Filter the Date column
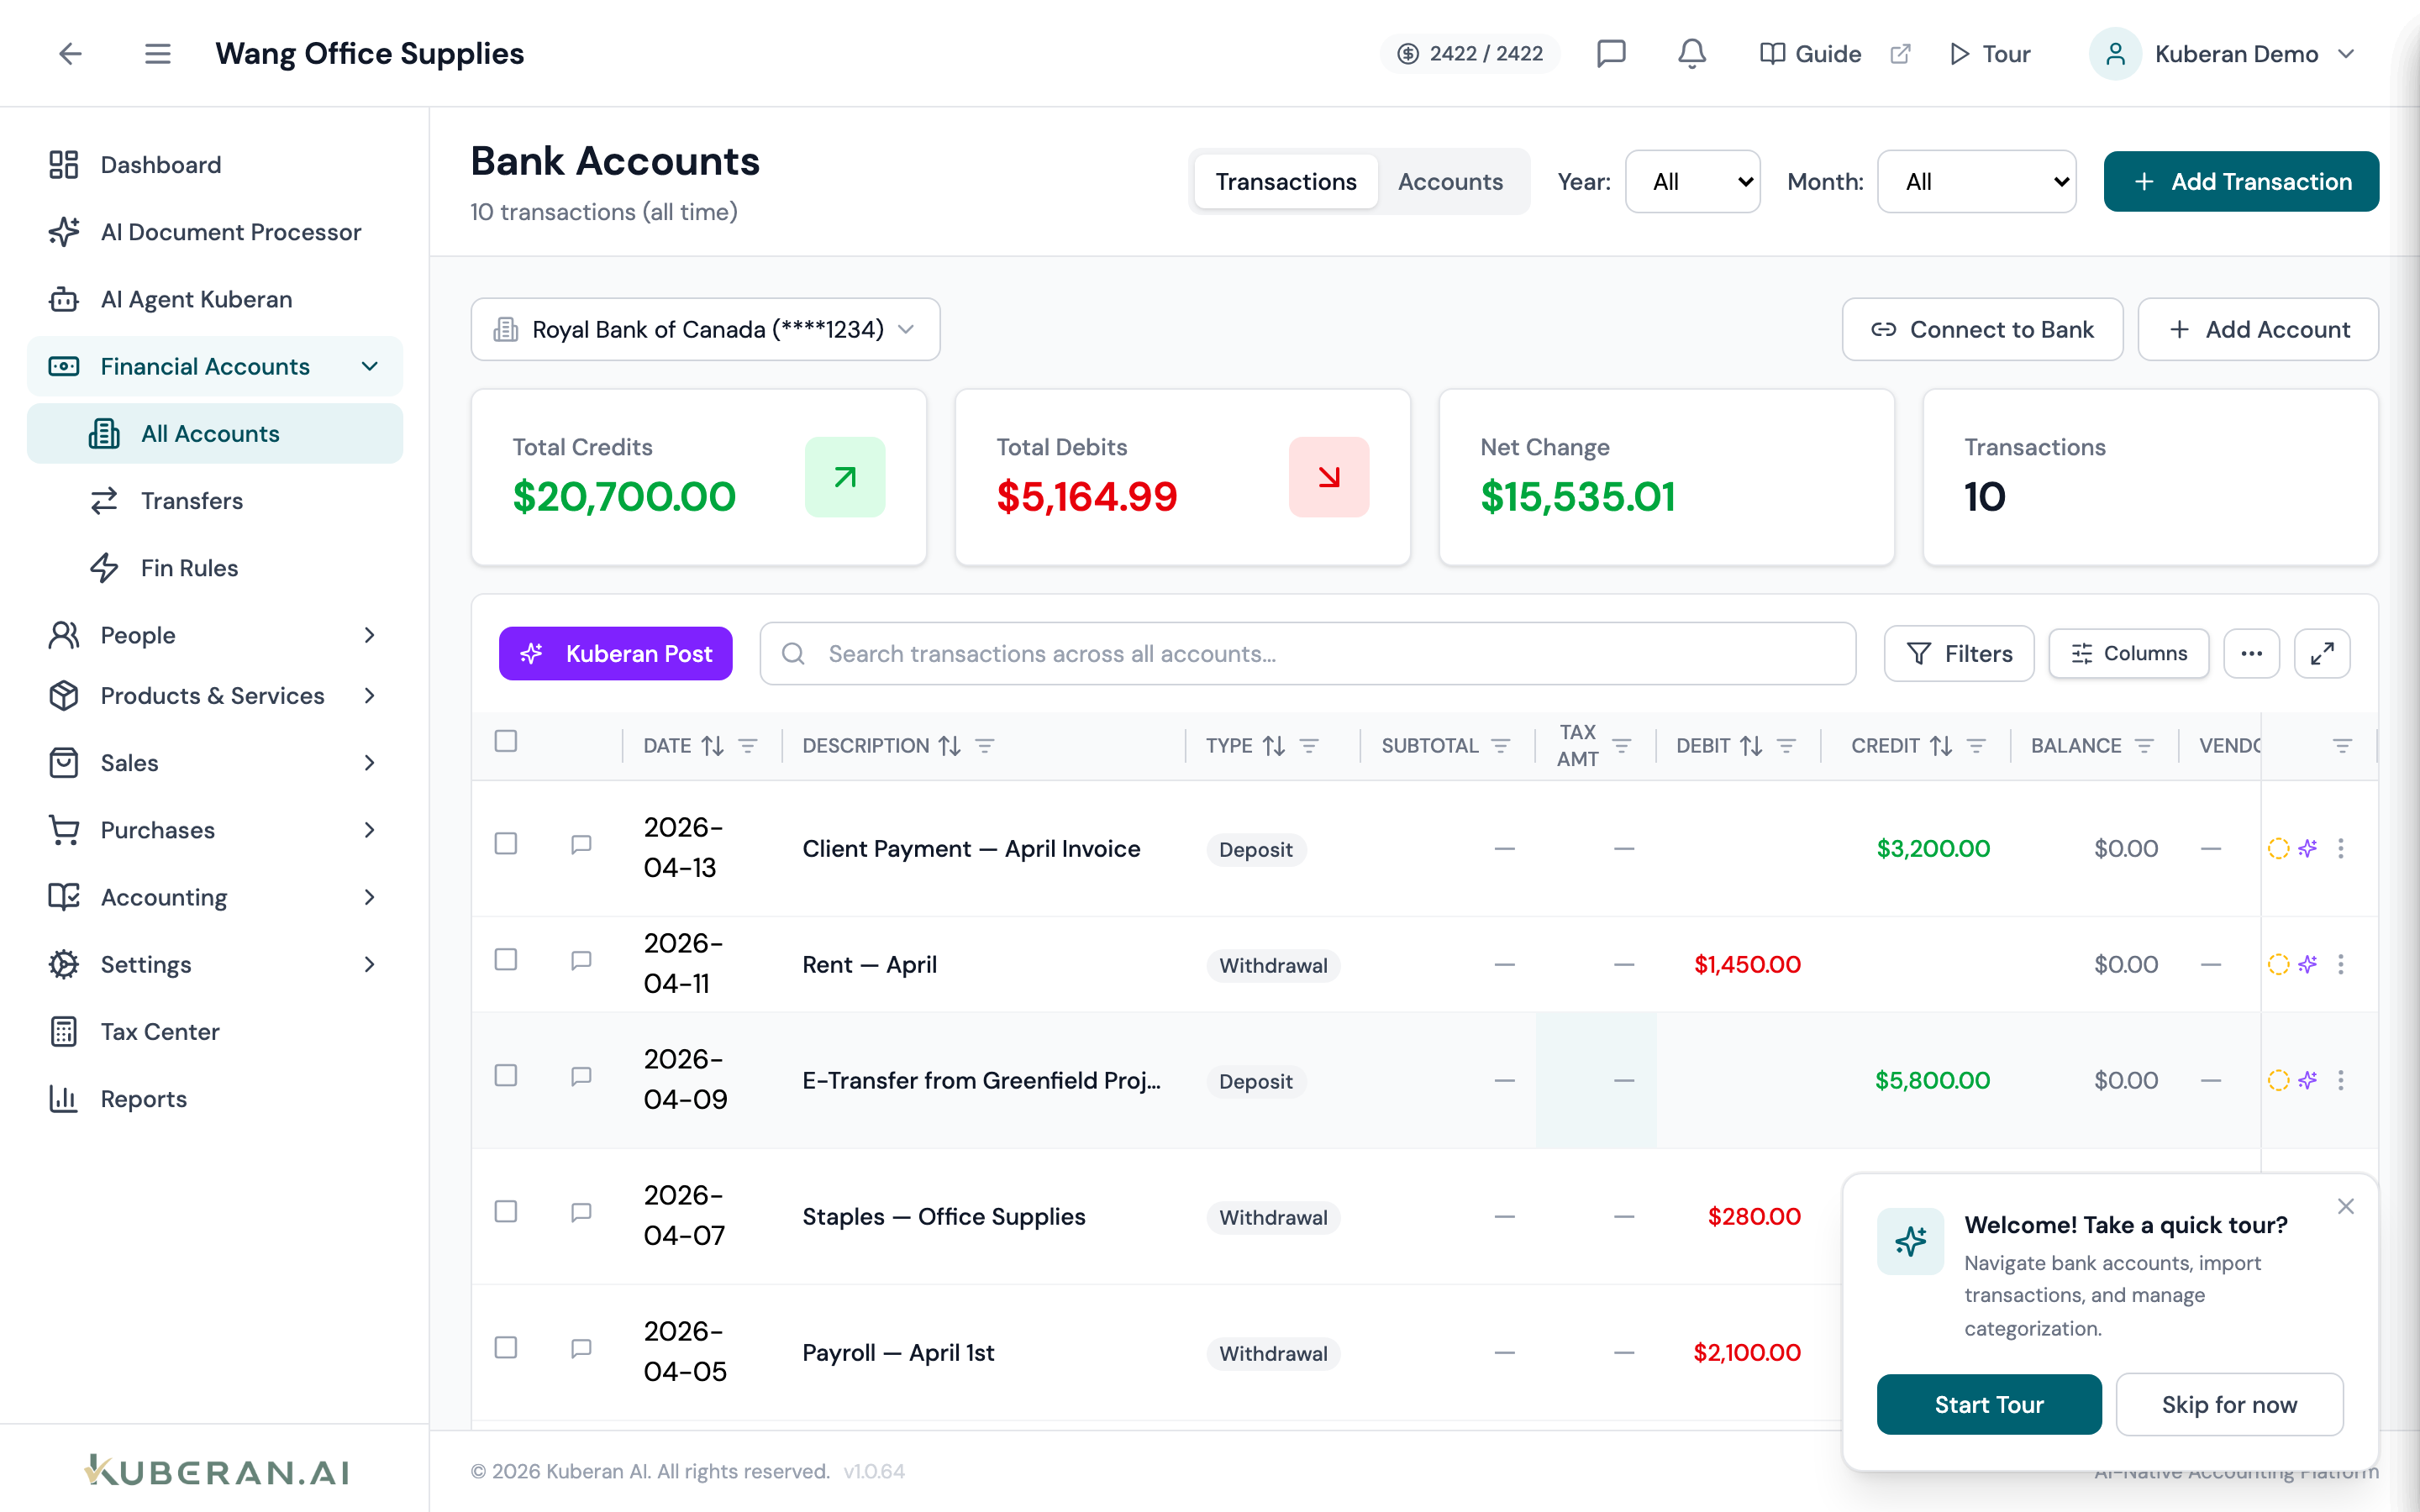Image resolution: width=2420 pixels, height=1512 pixels. (x=747, y=746)
